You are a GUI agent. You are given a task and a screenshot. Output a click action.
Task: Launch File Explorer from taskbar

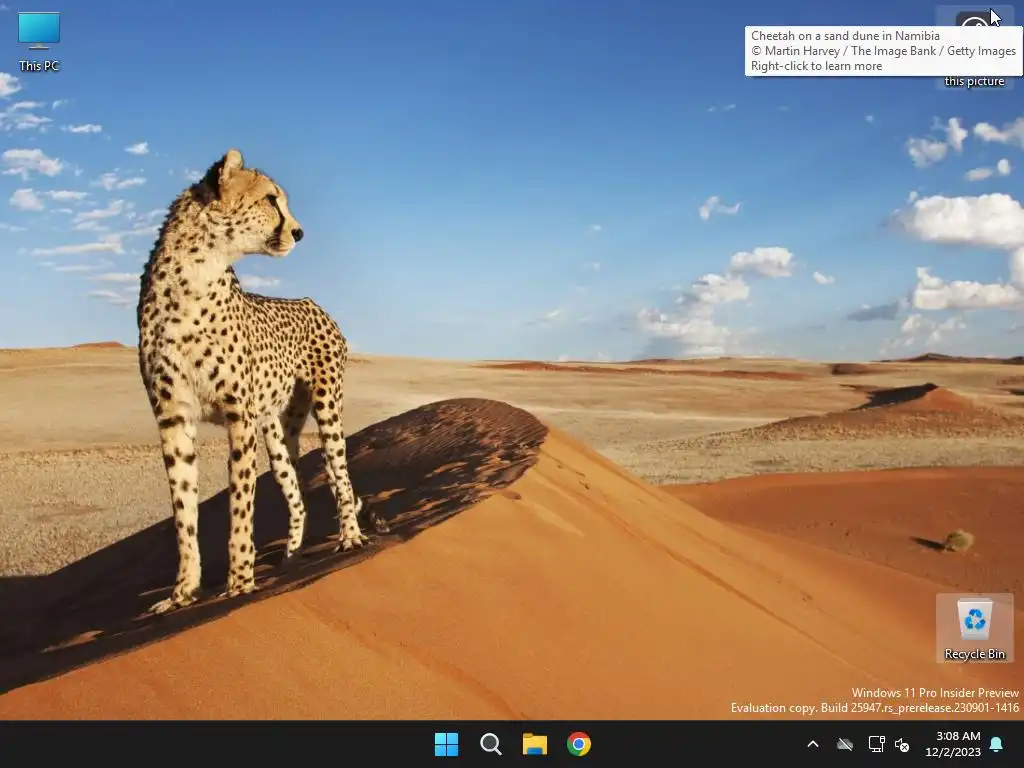pos(535,744)
